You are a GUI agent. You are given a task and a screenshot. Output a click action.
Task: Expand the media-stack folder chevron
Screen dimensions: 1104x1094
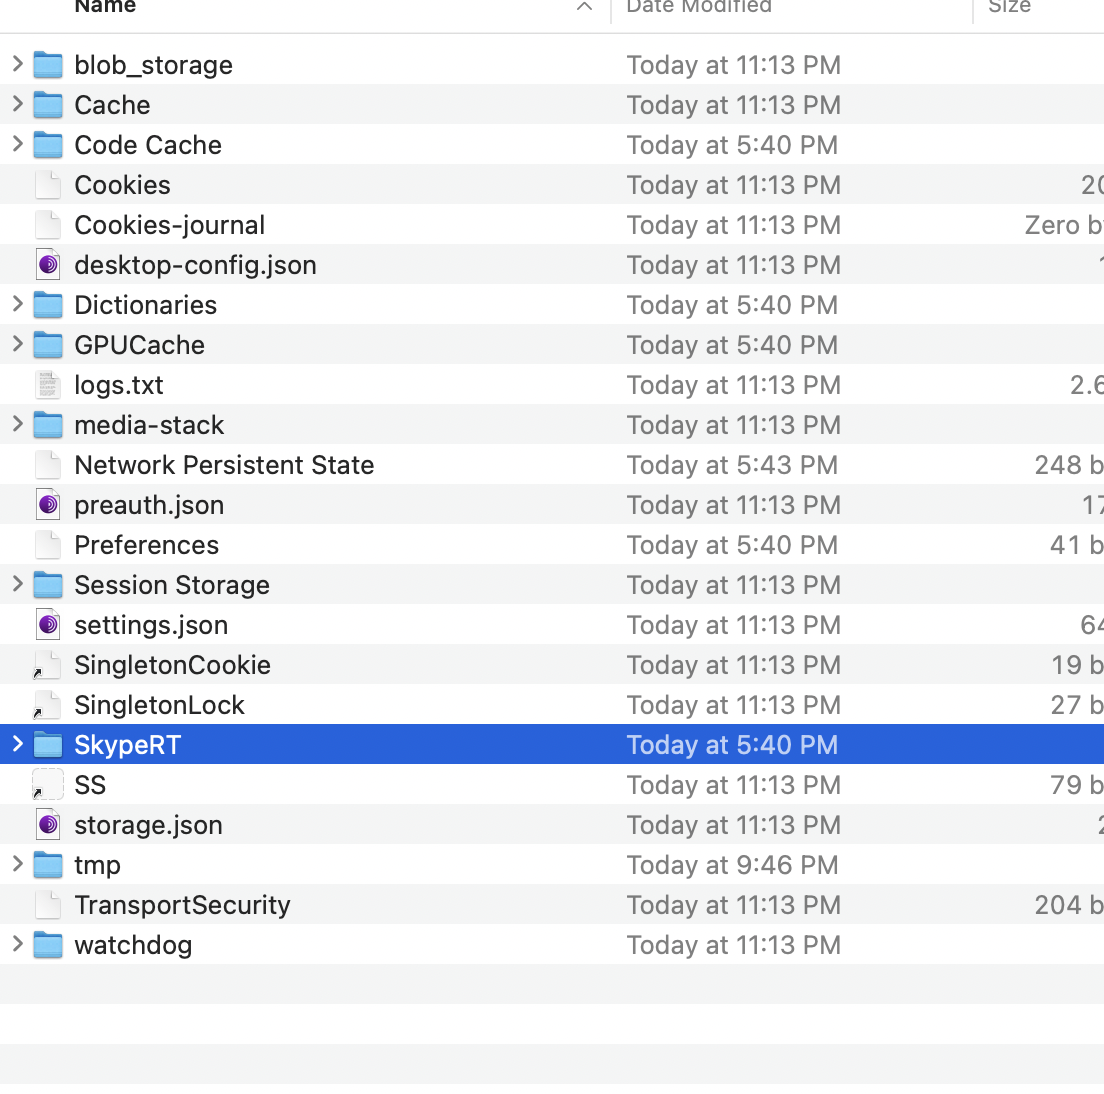18,425
